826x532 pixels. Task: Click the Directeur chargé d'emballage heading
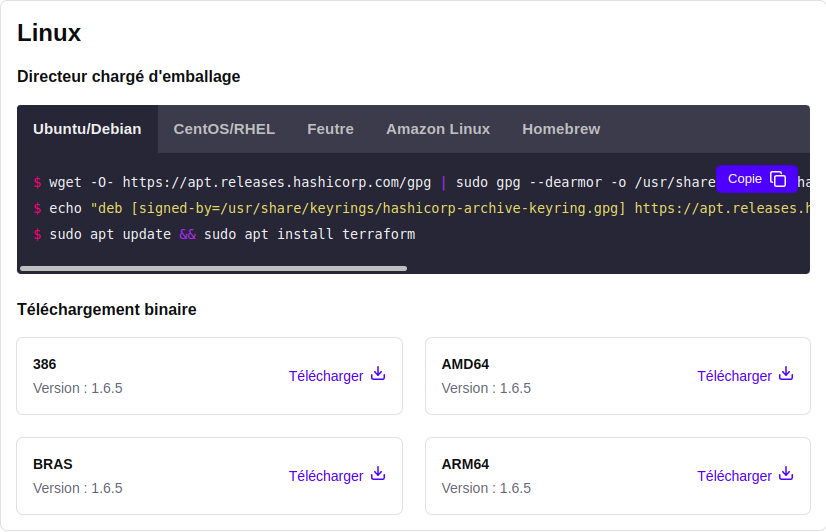tap(129, 76)
